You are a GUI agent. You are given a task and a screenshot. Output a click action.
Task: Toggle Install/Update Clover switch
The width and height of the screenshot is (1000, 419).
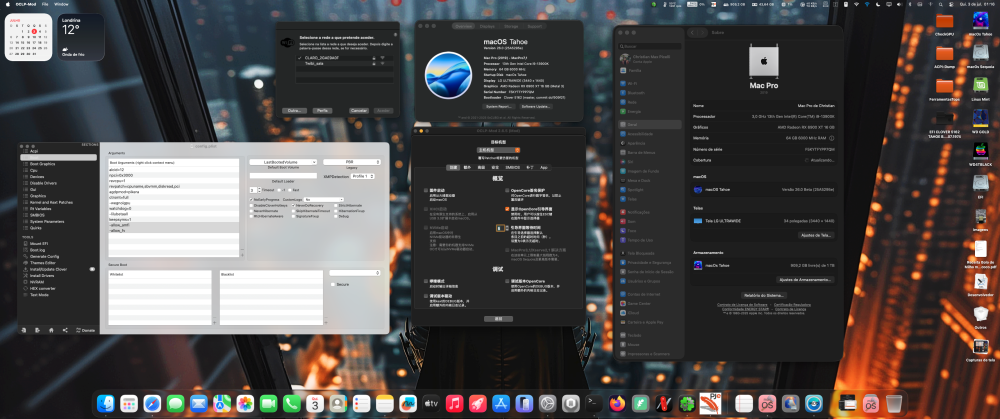[x=92, y=269]
